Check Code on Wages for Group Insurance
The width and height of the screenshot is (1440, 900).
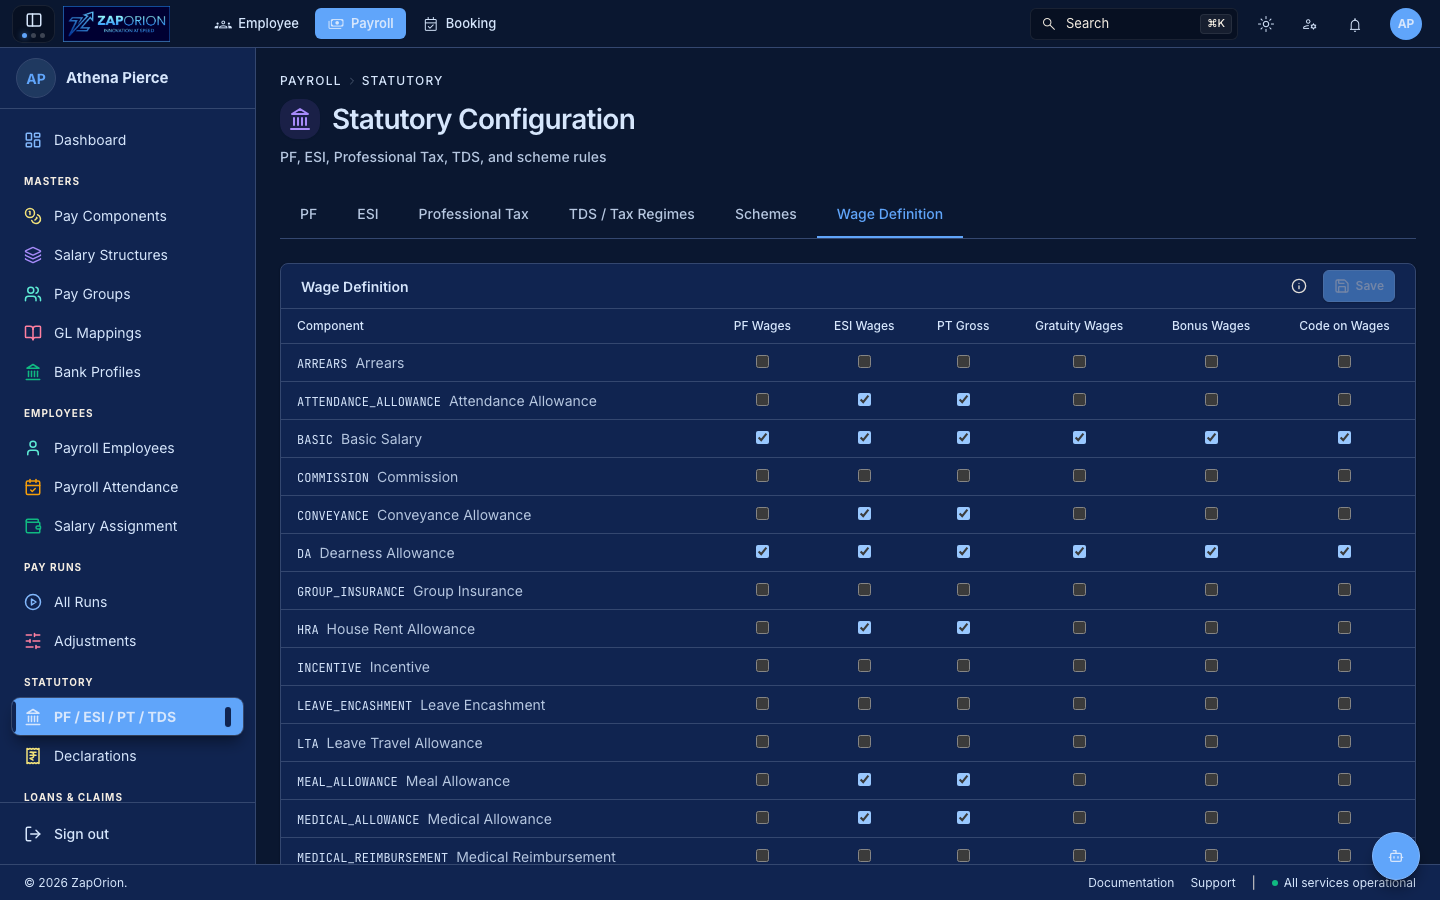pos(1345,590)
